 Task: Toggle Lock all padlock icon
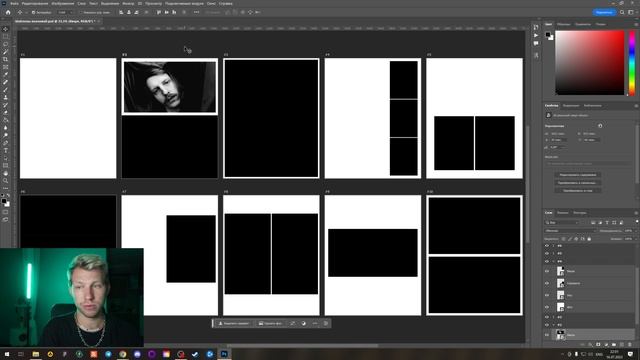tap(589, 239)
